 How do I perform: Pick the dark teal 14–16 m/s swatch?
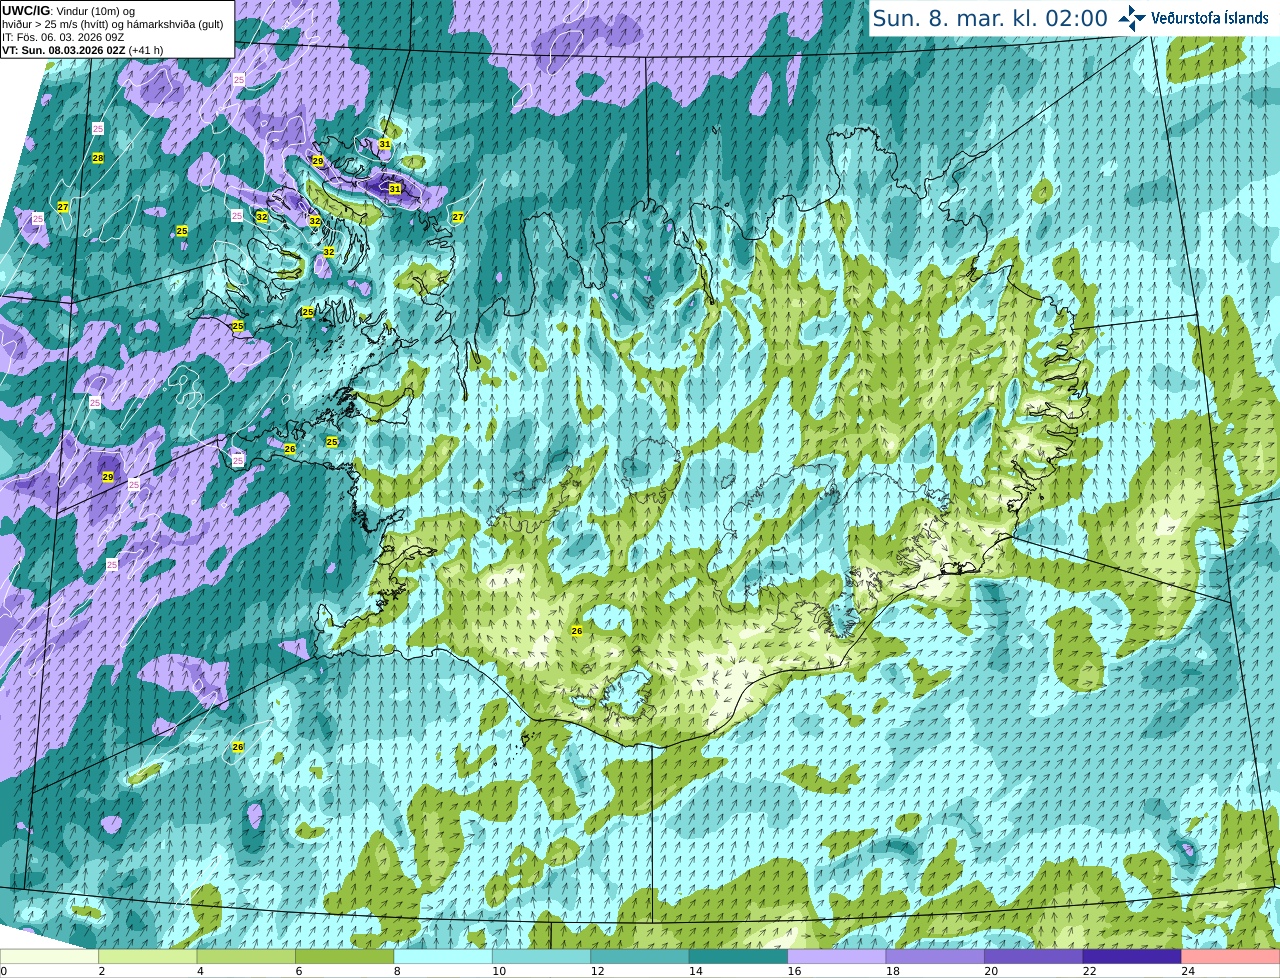coord(738,957)
